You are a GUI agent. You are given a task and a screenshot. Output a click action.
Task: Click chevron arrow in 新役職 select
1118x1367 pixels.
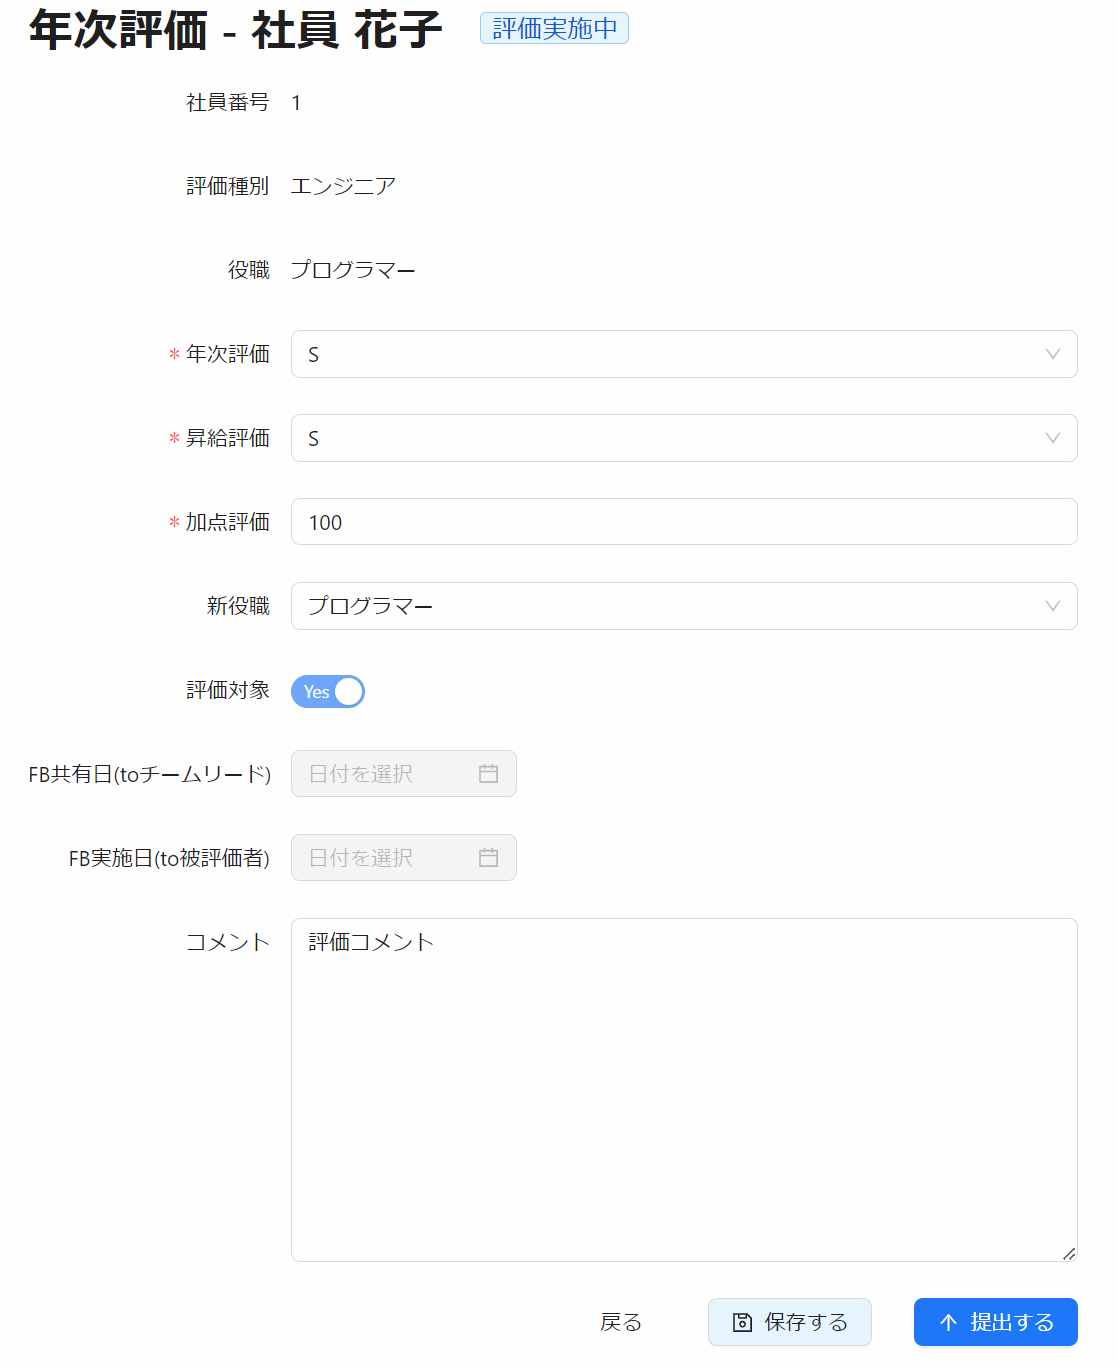pyautogui.click(x=1052, y=606)
